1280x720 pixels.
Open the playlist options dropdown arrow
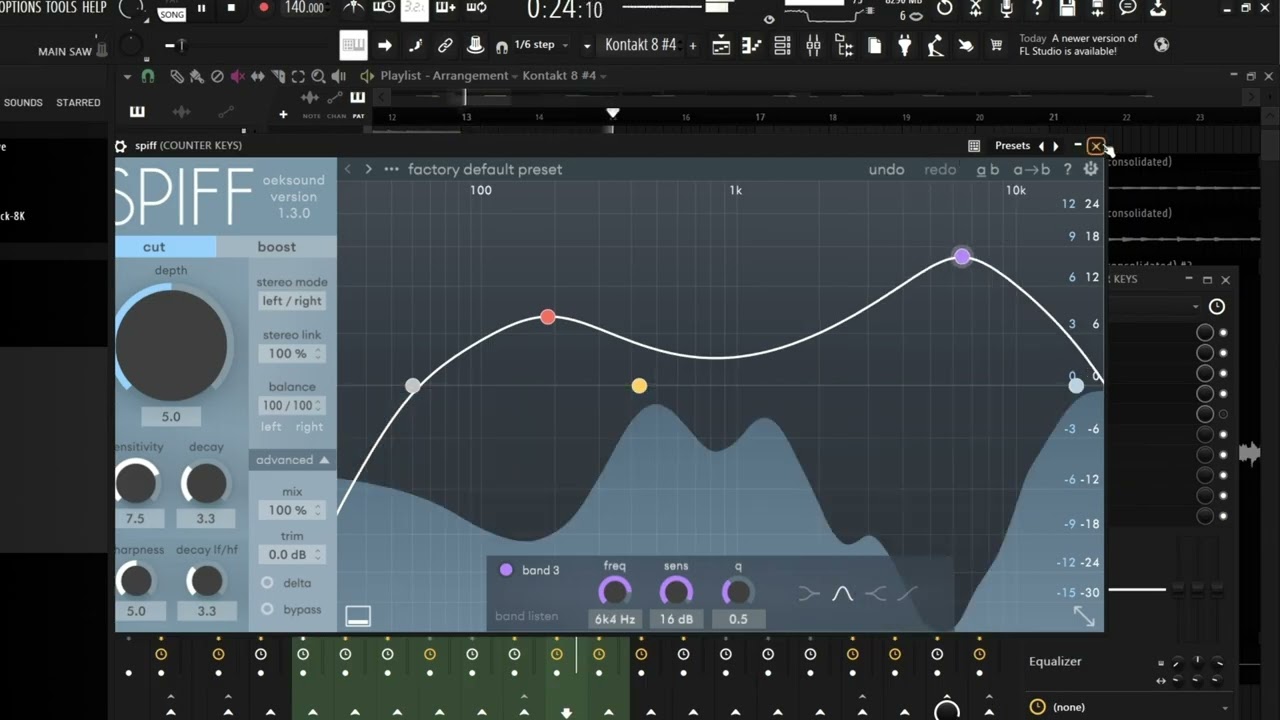(127, 76)
